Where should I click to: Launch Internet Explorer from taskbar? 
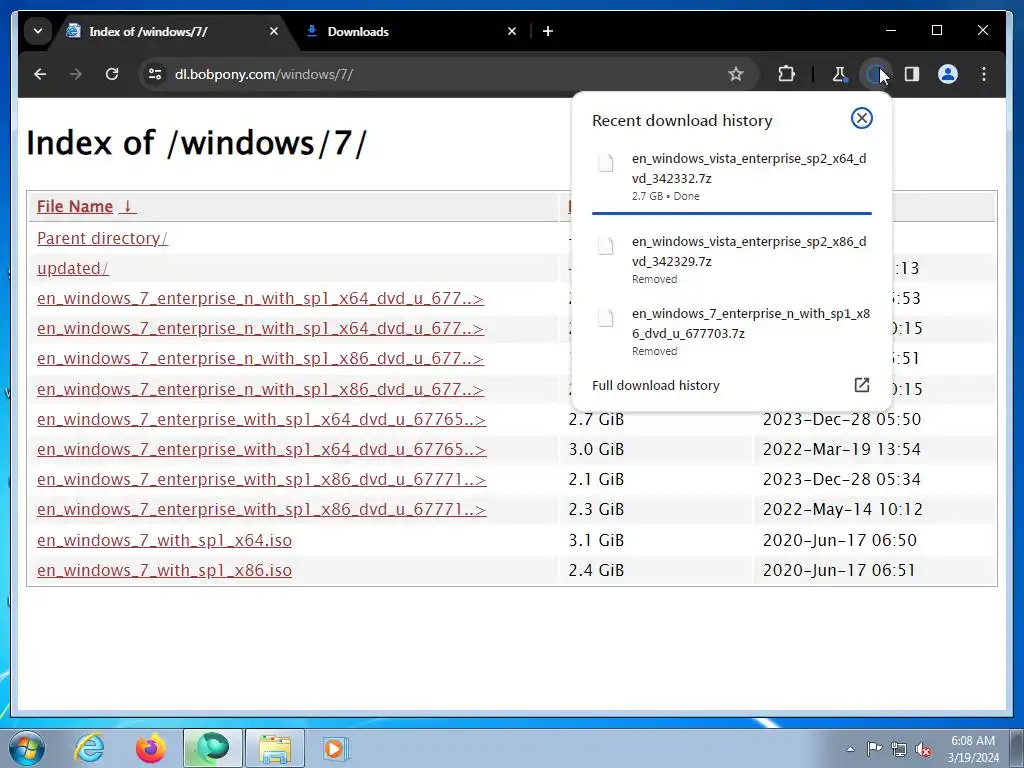(89, 748)
